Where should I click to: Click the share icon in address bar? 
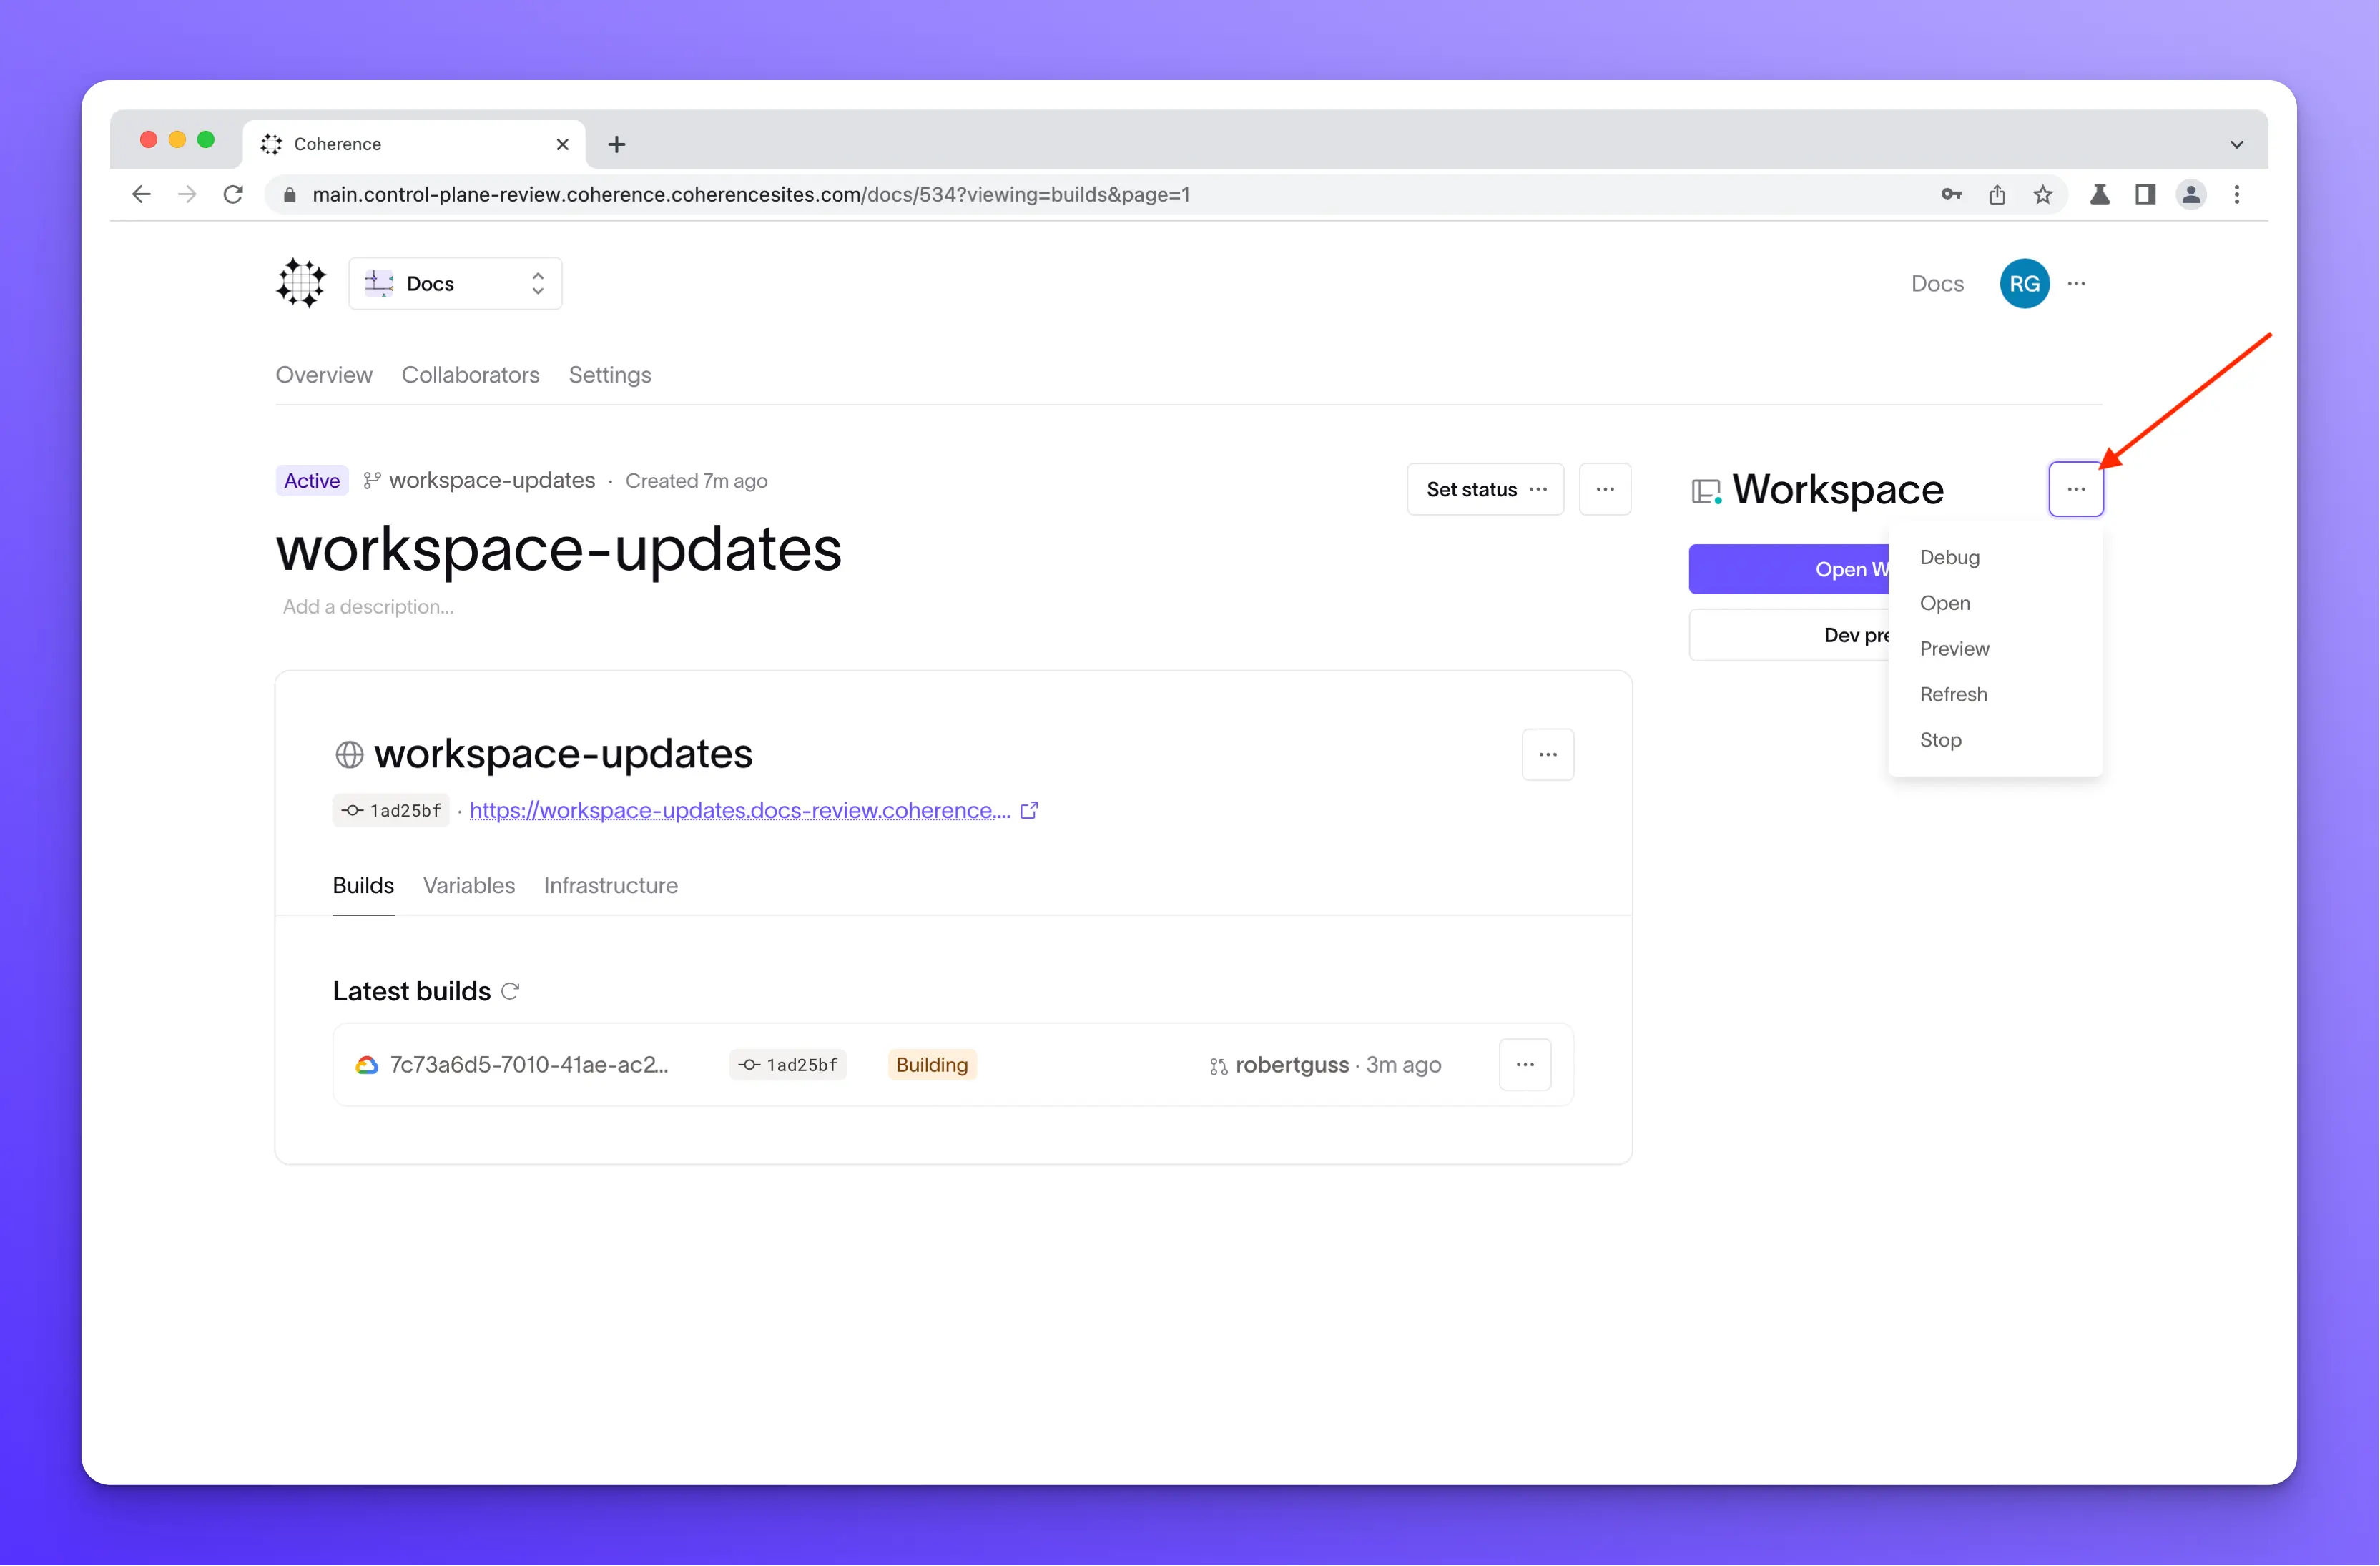point(1997,195)
